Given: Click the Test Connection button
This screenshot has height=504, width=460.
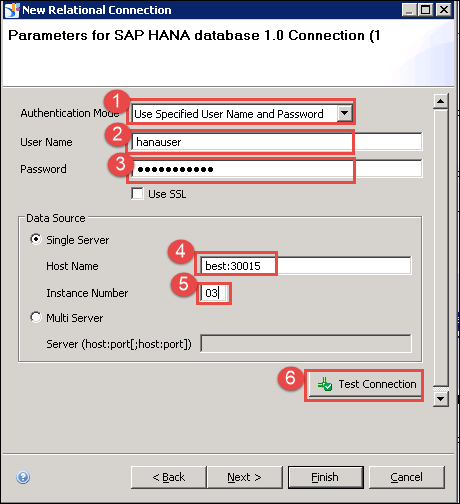Looking at the screenshot, I should [365, 385].
